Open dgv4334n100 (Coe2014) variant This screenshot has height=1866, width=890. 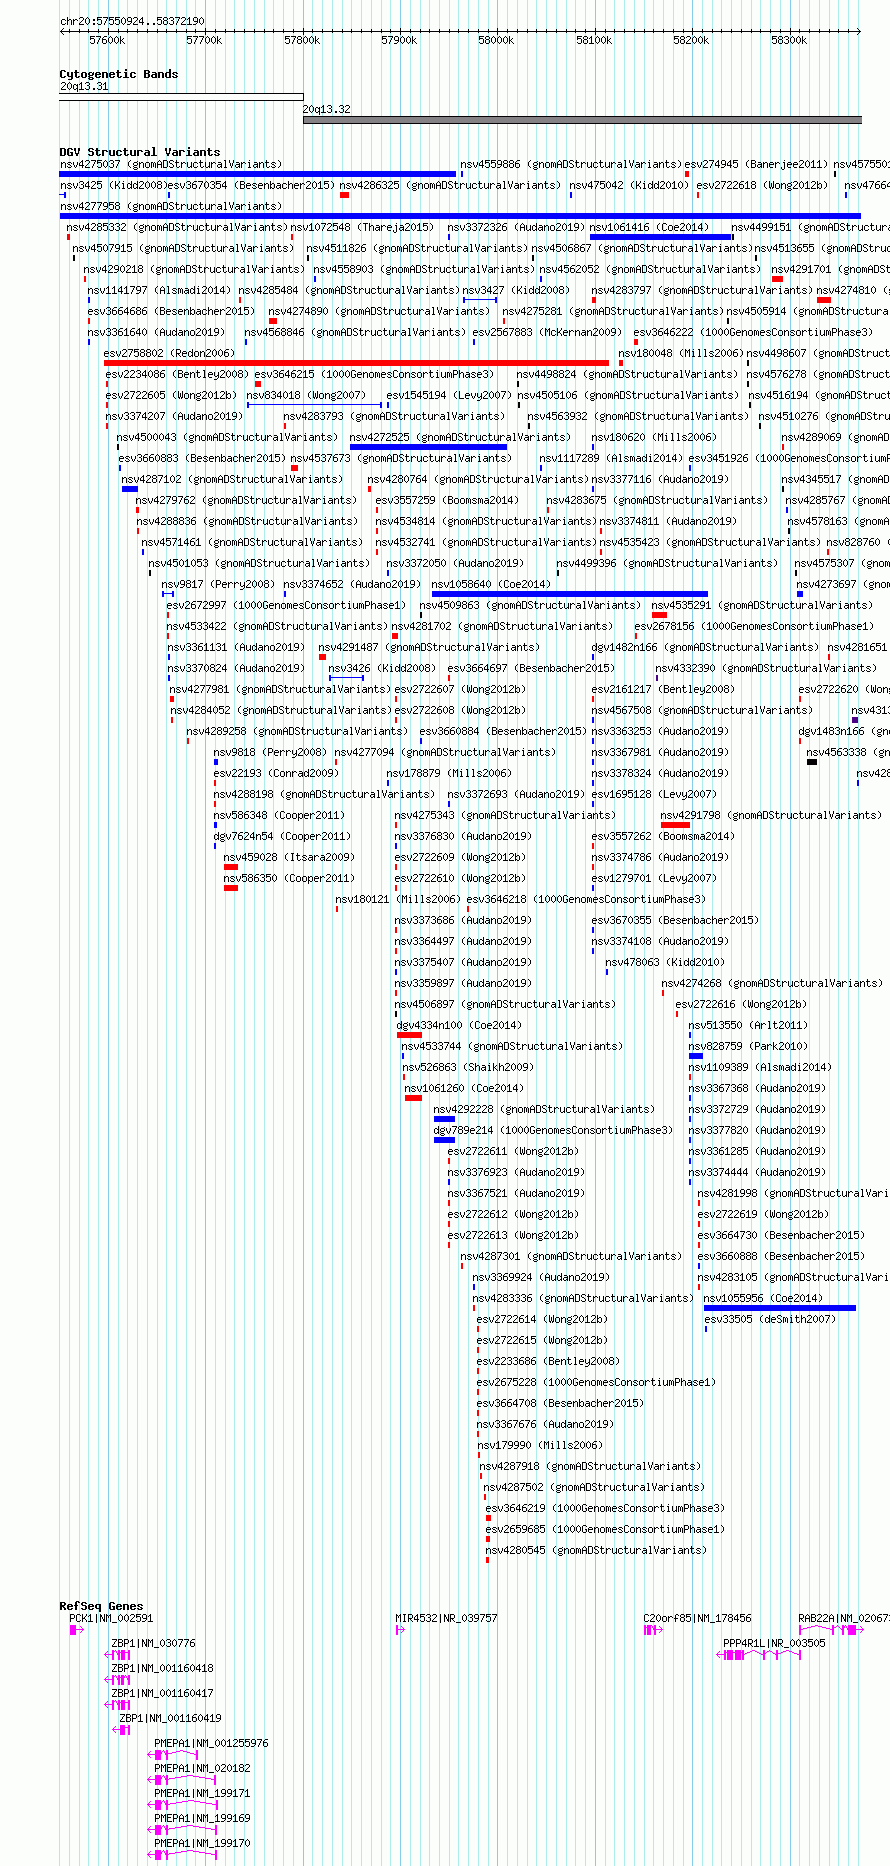459,1025
